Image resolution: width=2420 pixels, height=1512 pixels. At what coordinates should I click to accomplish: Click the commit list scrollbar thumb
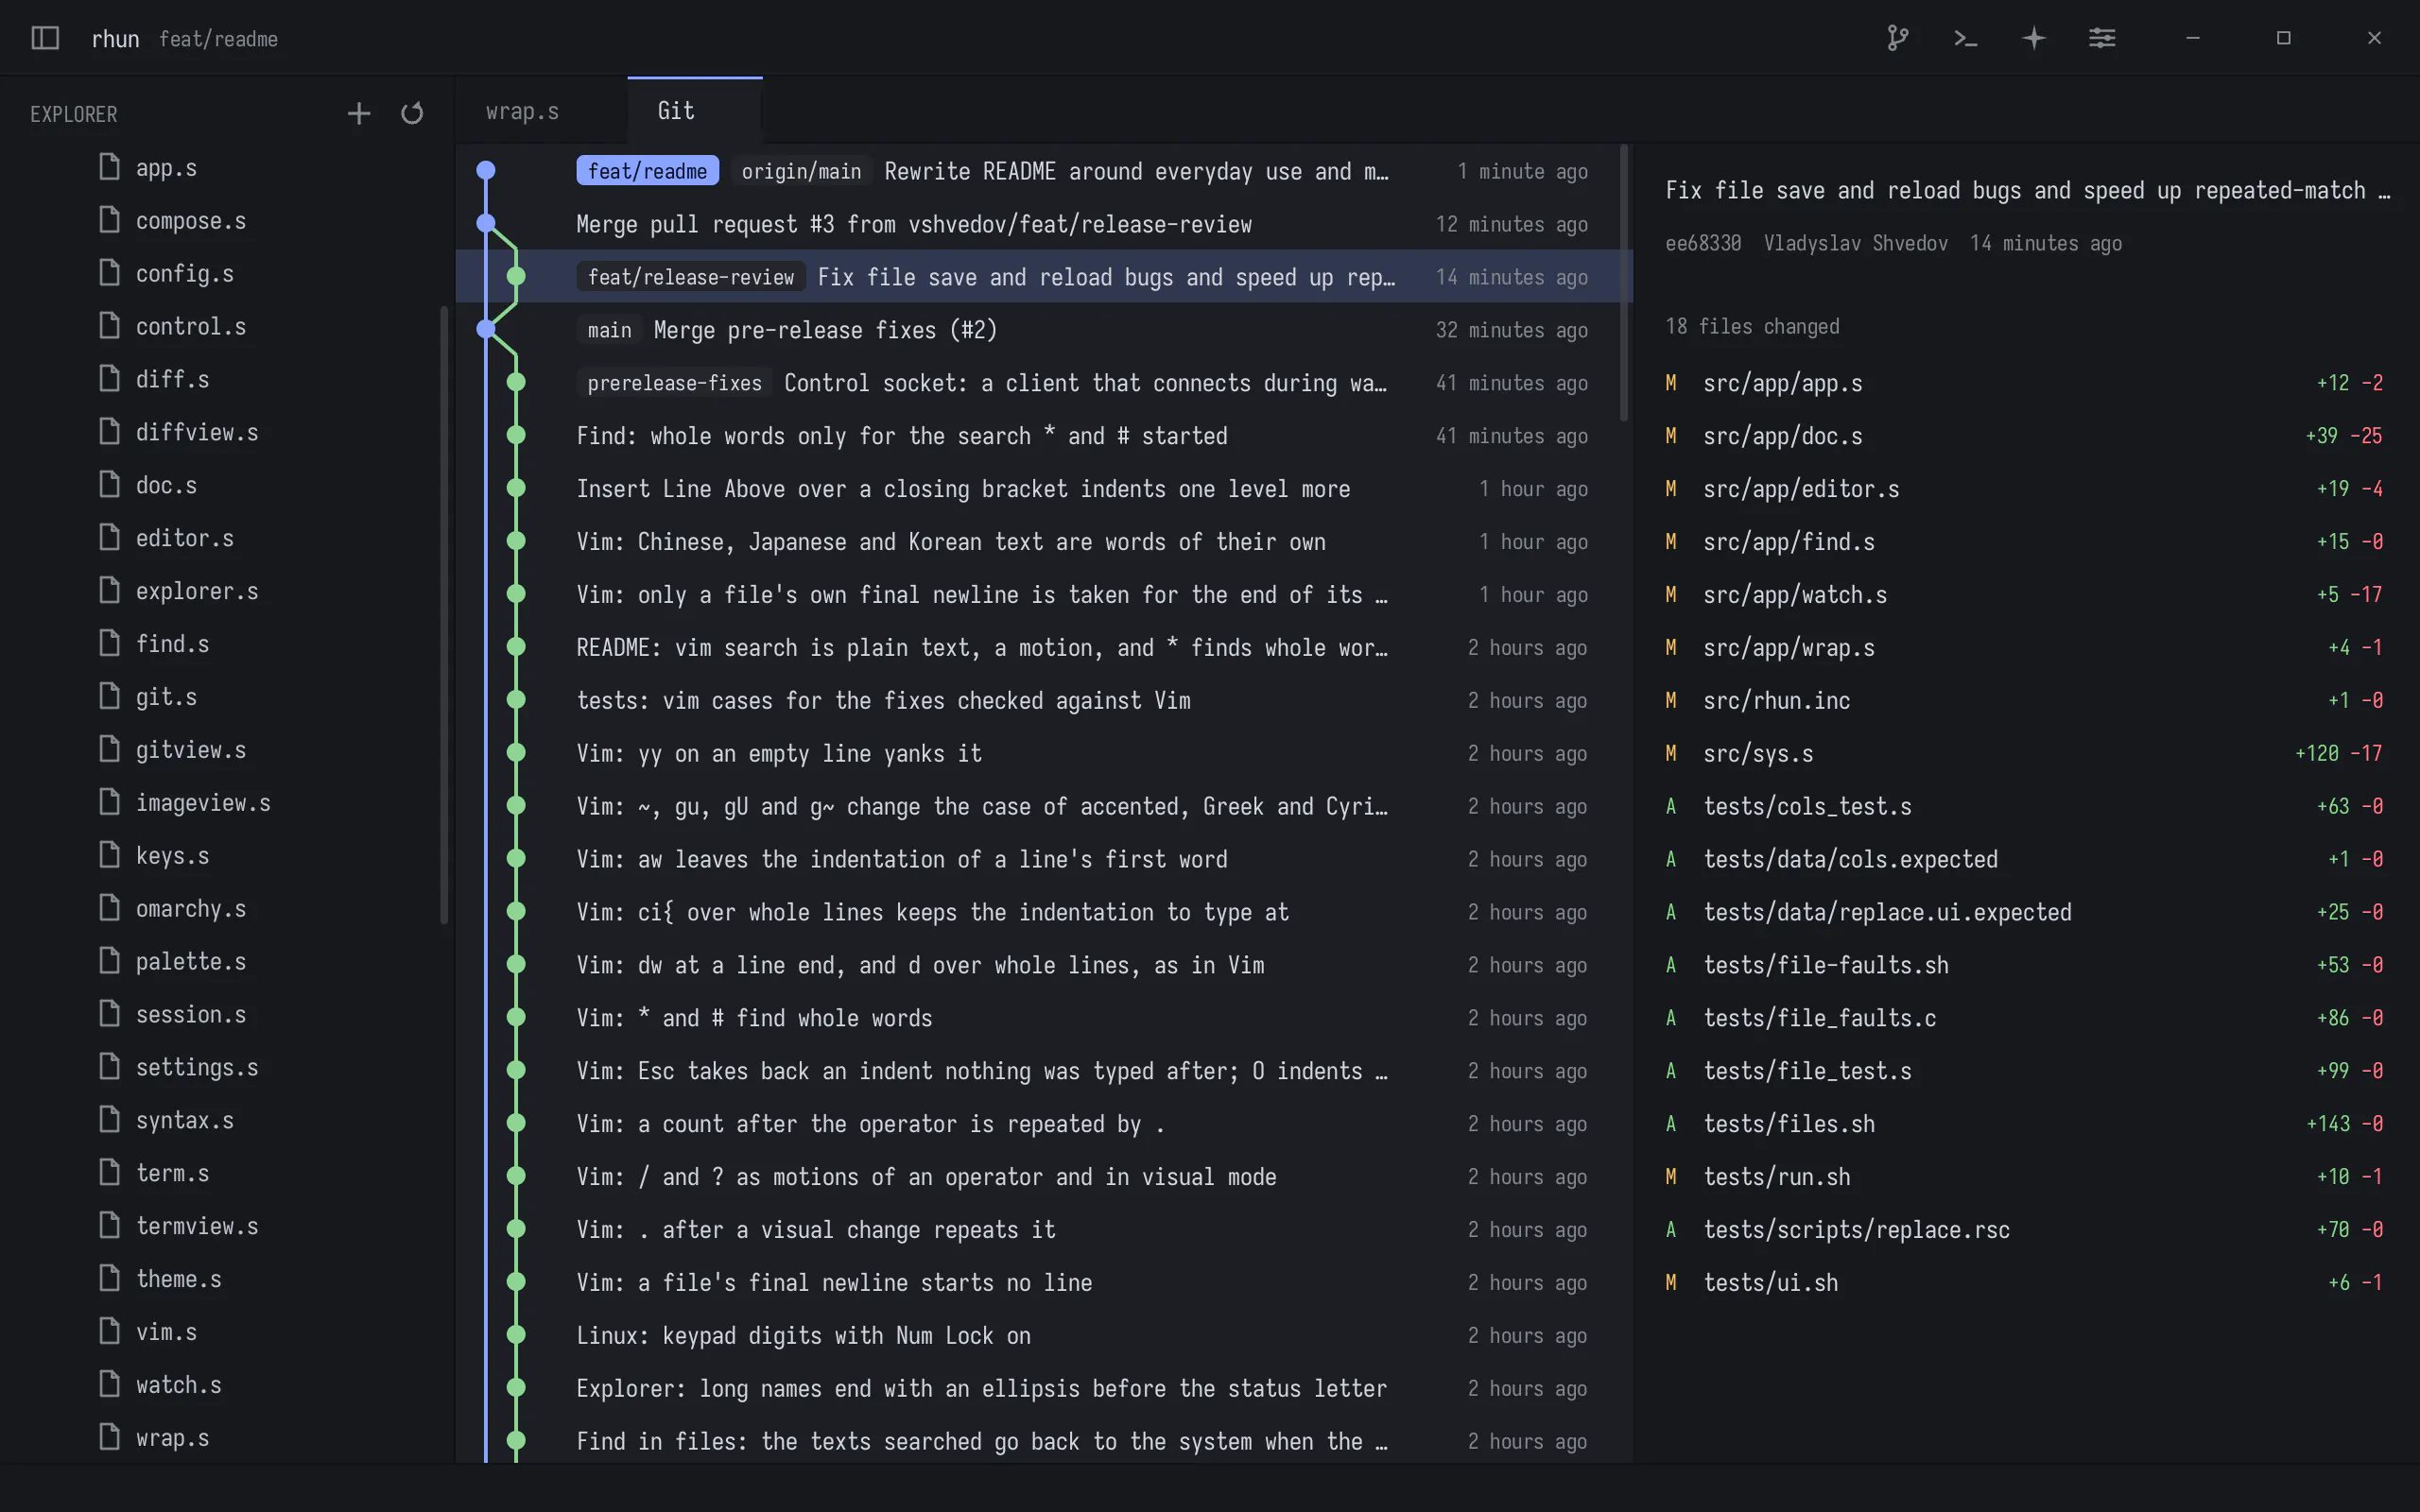pyautogui.click(x=1623, y=283)
